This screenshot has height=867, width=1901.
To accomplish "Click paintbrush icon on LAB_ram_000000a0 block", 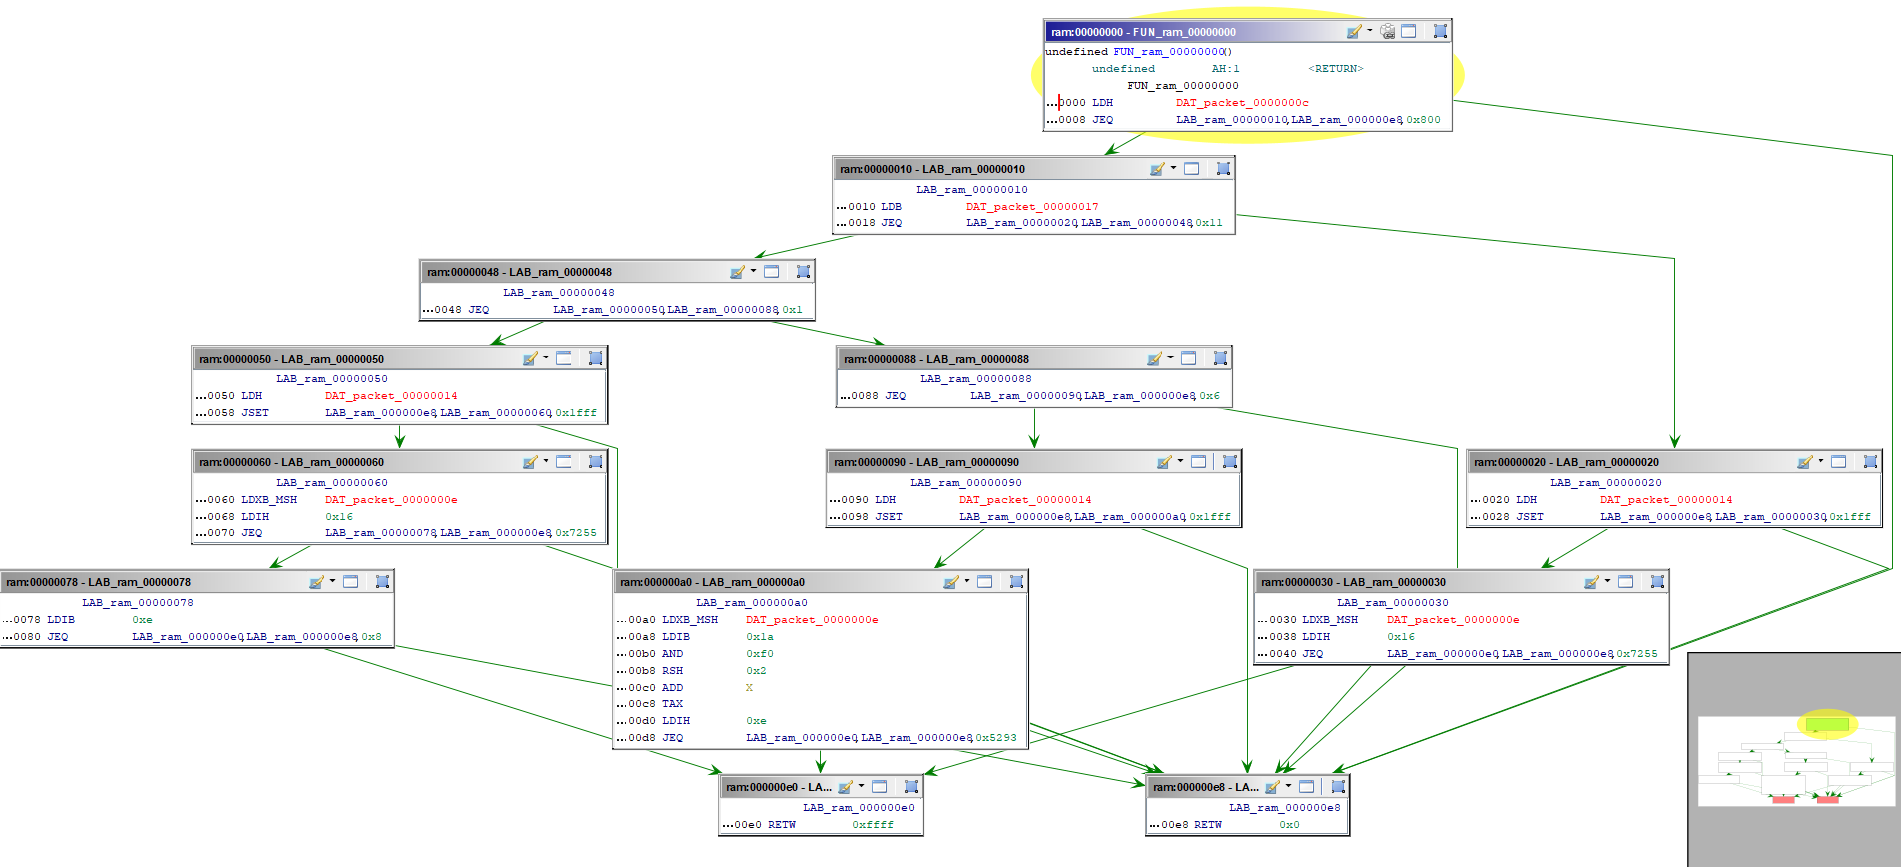I will (950, 582).
